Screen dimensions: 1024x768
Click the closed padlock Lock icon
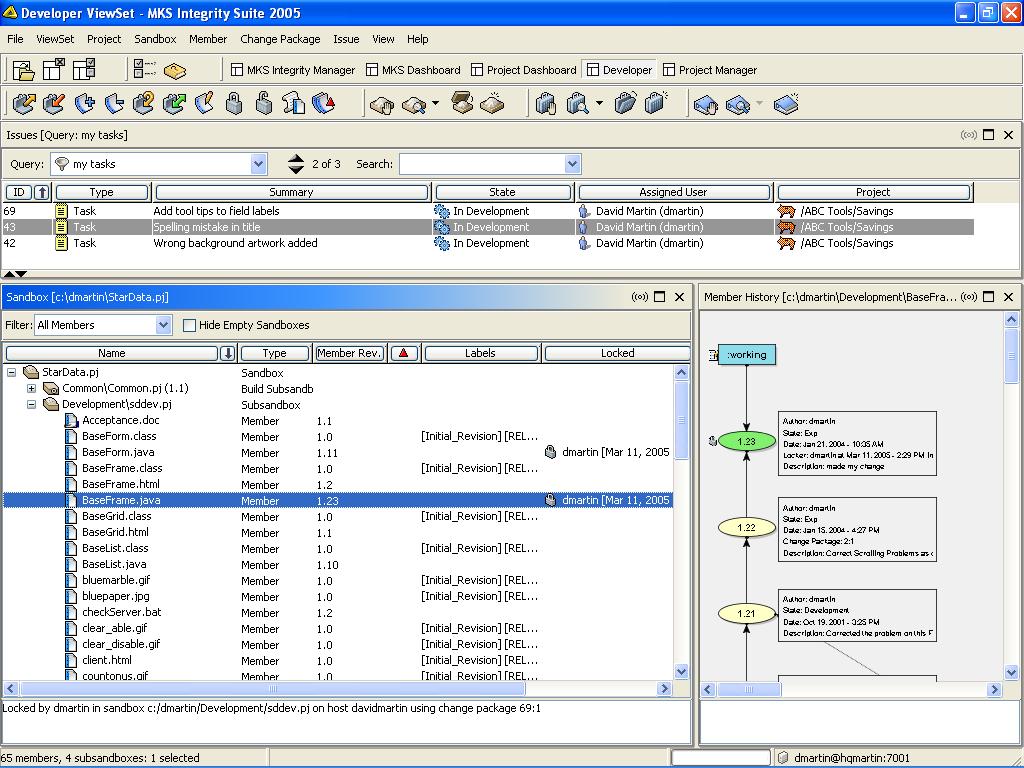click(234, 104)
